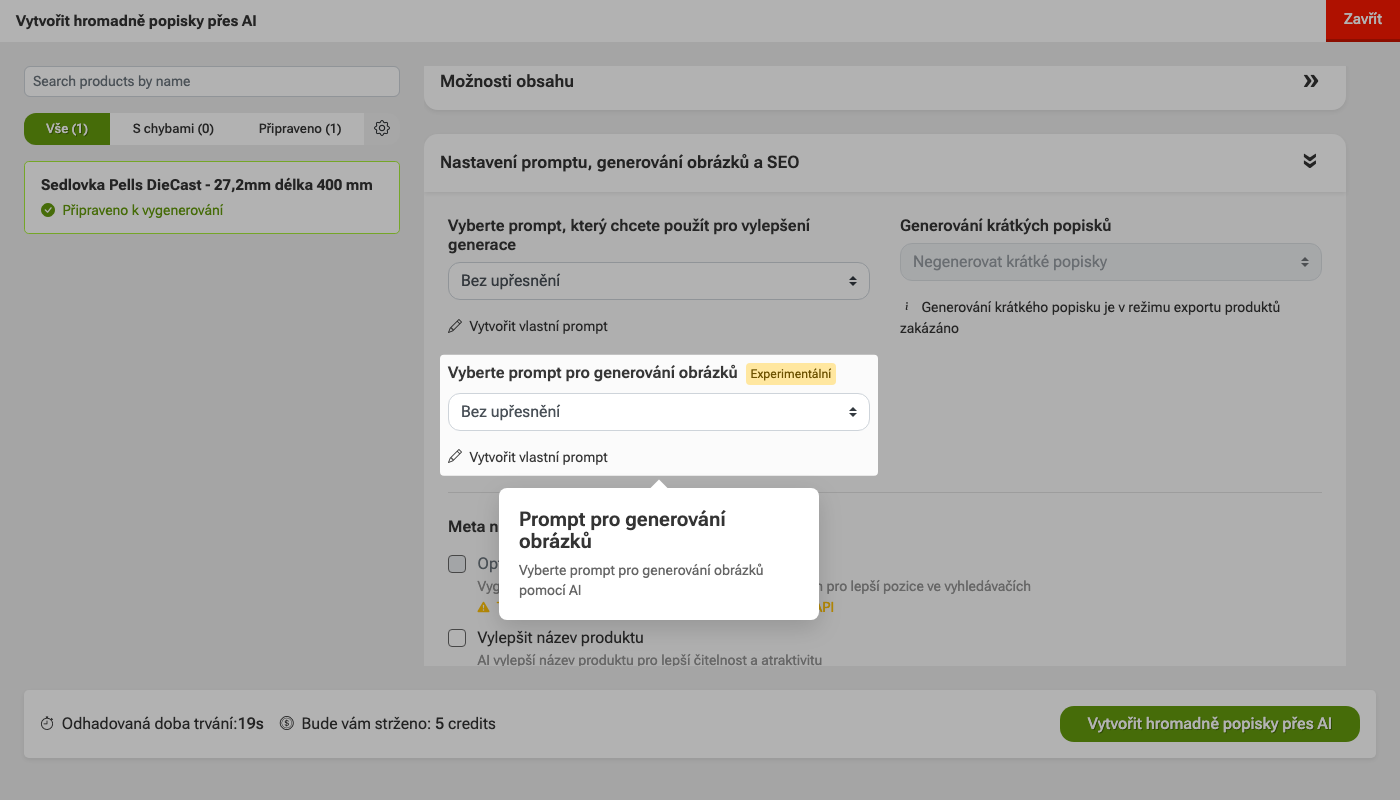The image size is (1400, 800).
Task: Collapse Nastavení promptu, generování obrázků a SEO
Action: pyautogui.click(x=1310, y=161)
